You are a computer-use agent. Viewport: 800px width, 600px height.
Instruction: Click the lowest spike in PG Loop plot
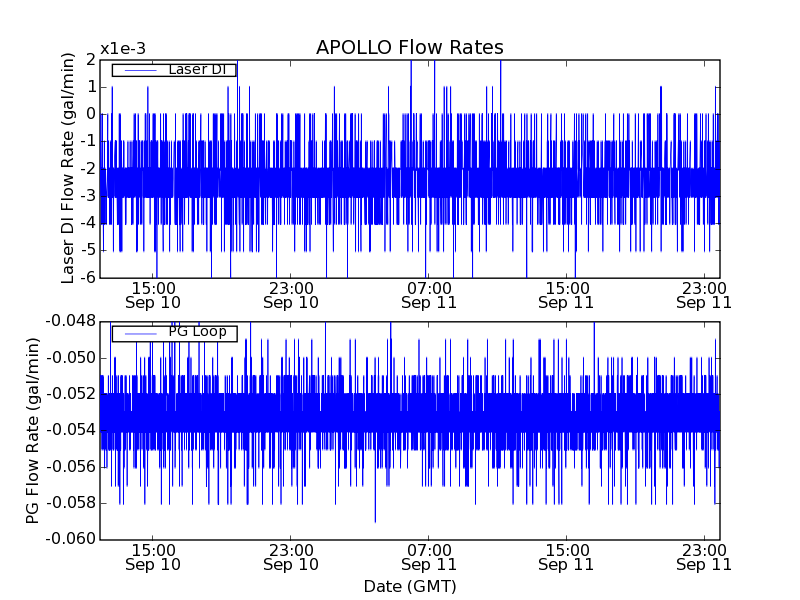(x=375, y=520)
